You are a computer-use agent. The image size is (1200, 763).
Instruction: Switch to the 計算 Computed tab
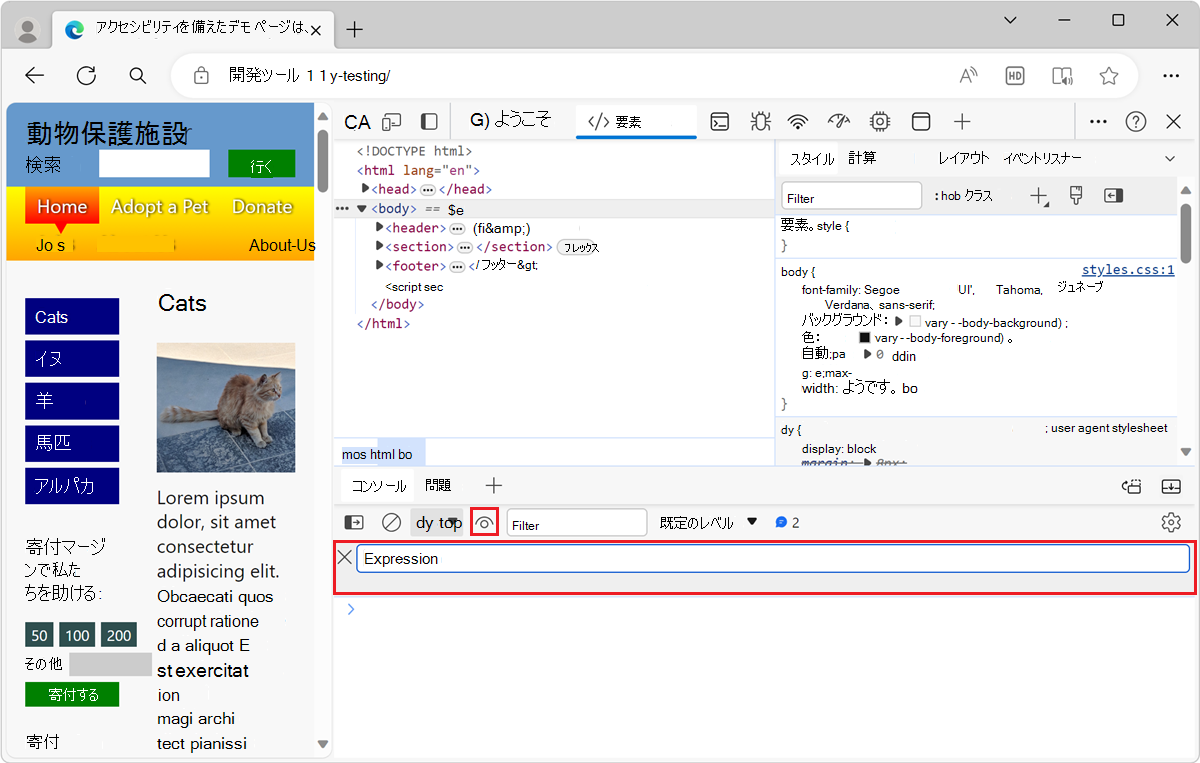coord(862,158)
